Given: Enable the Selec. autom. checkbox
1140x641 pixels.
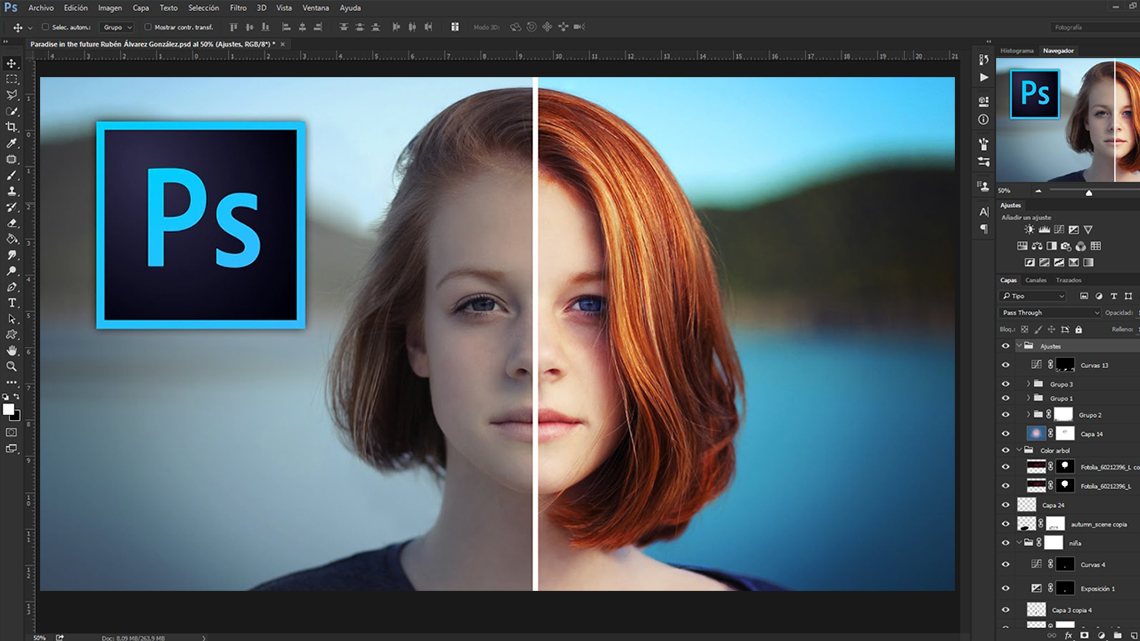Looking at the screenshot, I should point(45,27).
